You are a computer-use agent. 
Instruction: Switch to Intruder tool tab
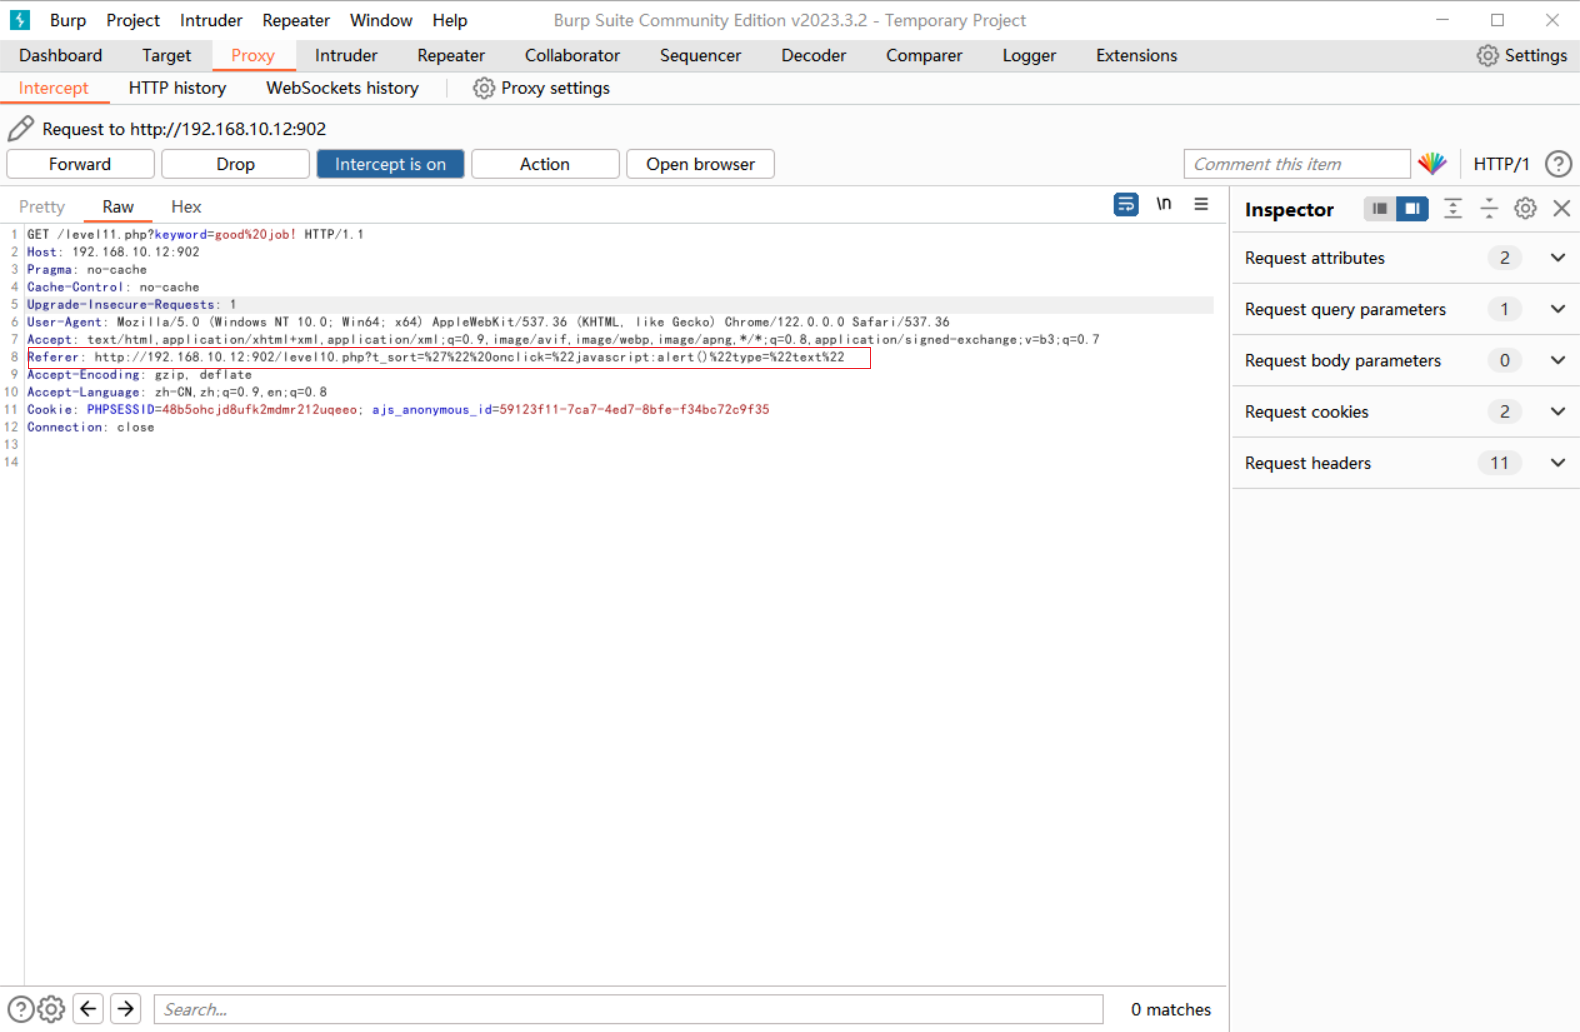pyautogui.click(x=346, y=56)
